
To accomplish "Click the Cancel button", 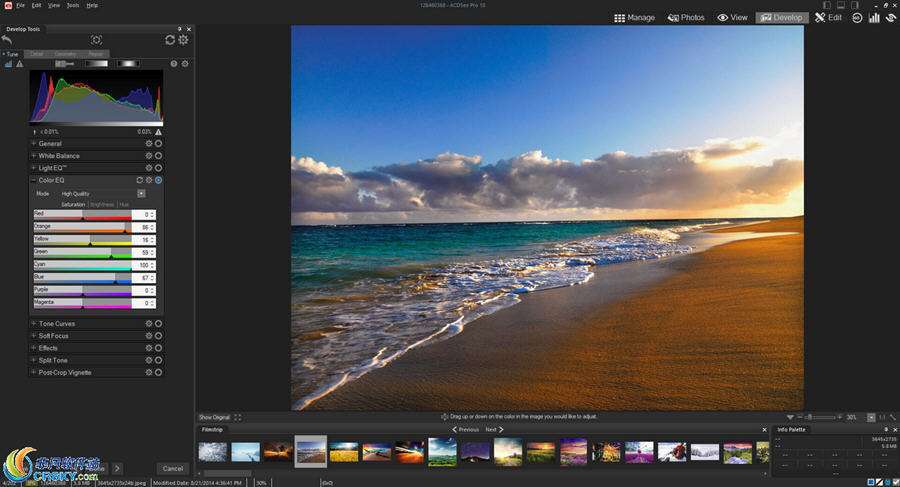I will 172,468.
